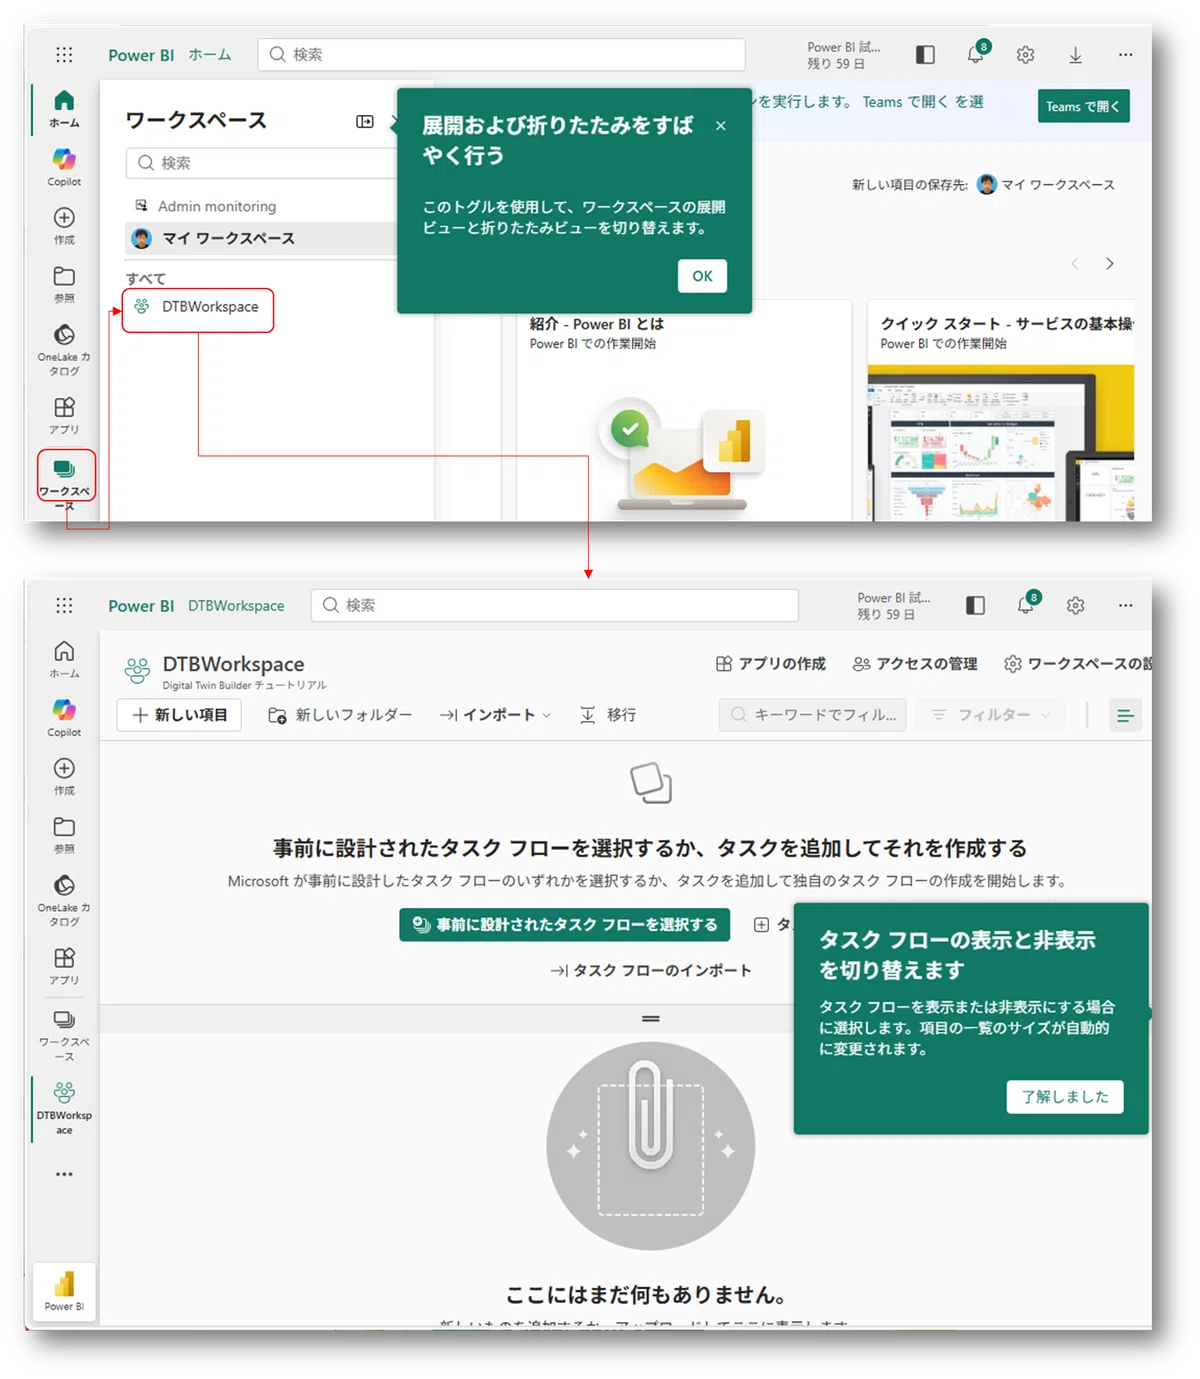Select マイ ワークスペース in list
The width and height of the screenshot is (1200, 1379).
coord(260,238)
